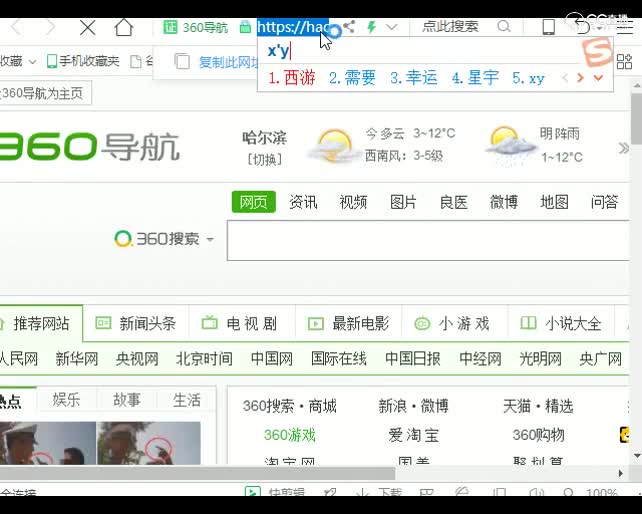Open 天猫·精选 link
642x514 pixels.
click(x=538, y=406)
